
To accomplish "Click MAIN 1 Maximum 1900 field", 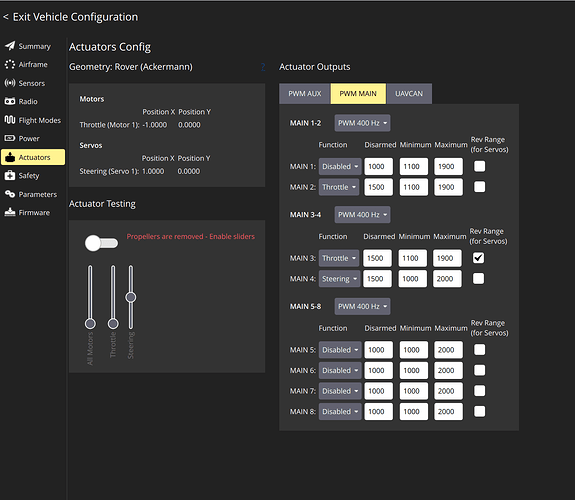I will click(448, 167).
